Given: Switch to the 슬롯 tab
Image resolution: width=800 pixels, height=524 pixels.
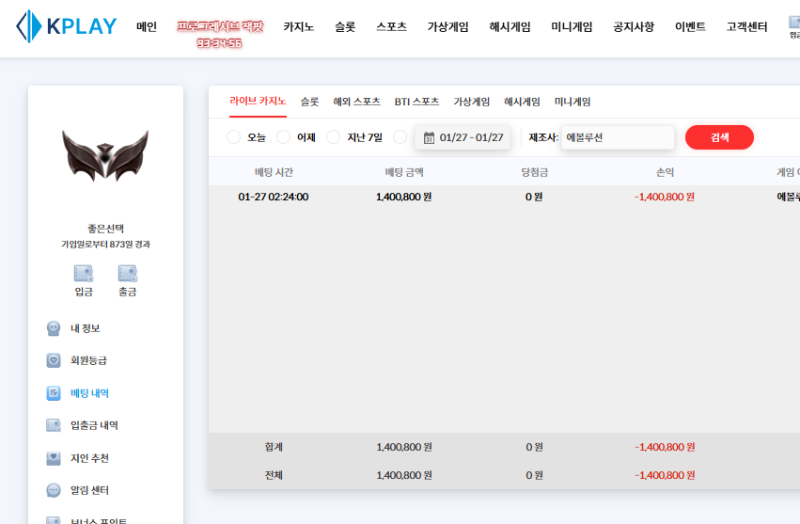Looking at the screenshot, I should (x=310, y=102).
